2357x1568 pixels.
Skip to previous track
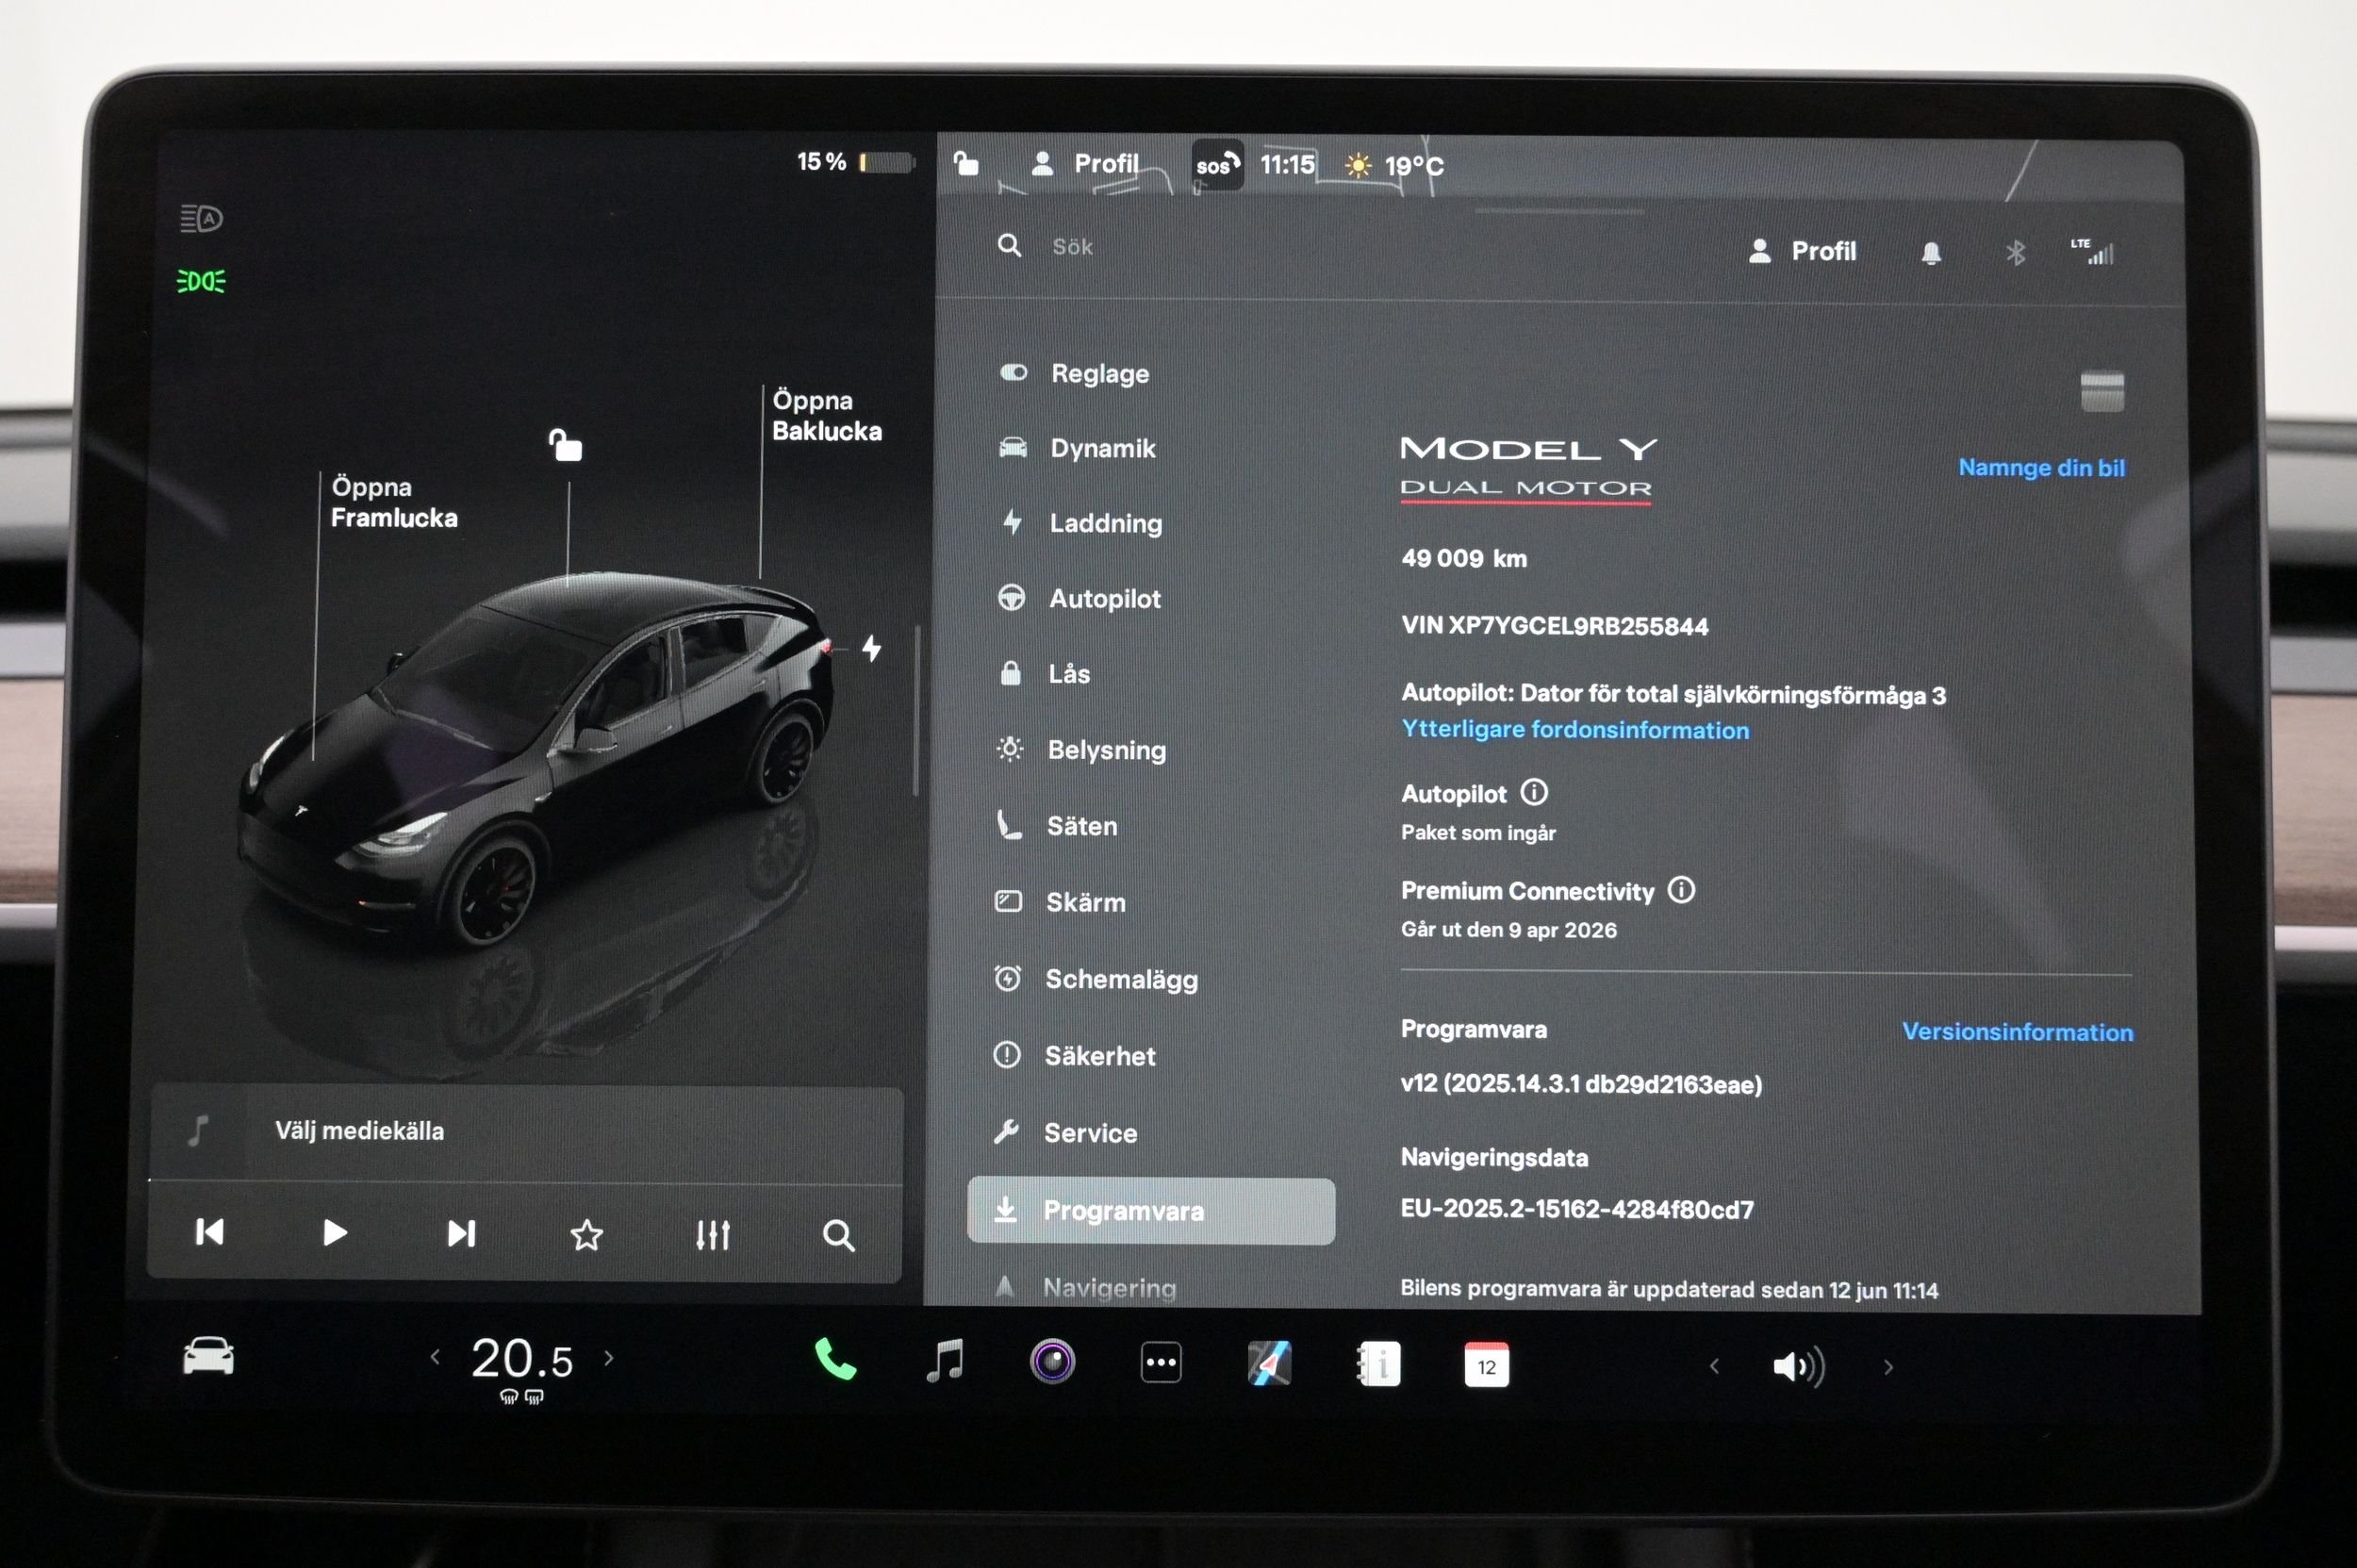[x=209, y=1231]
